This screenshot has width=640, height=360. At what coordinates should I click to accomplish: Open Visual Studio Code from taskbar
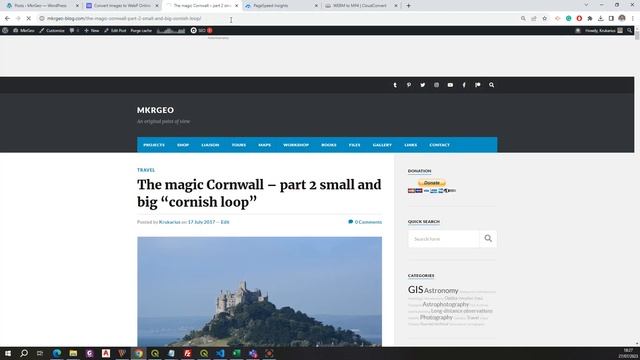(220, 353)
